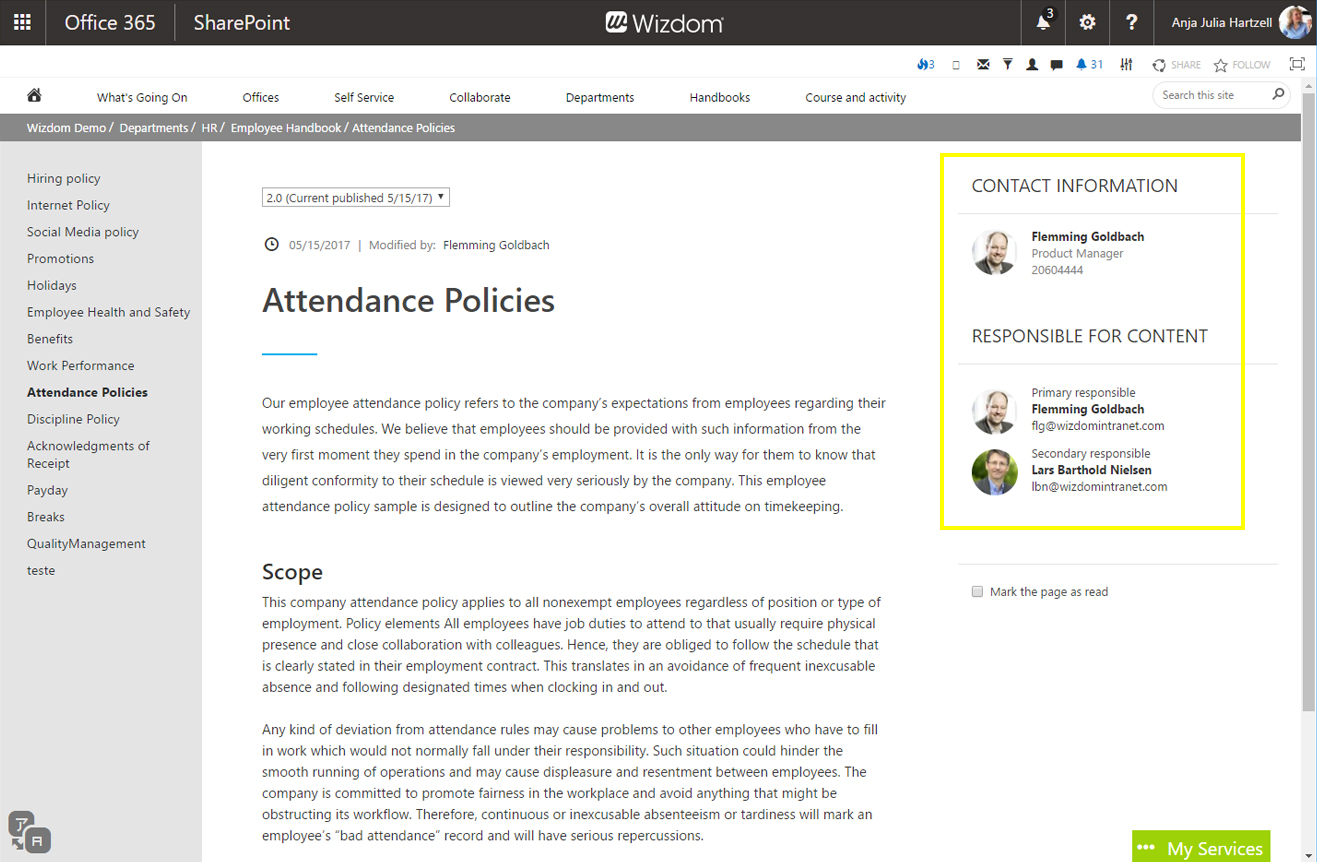Open the Offices menu
The width and height of the screenshot is (1317, 862).
pos(261,98)
